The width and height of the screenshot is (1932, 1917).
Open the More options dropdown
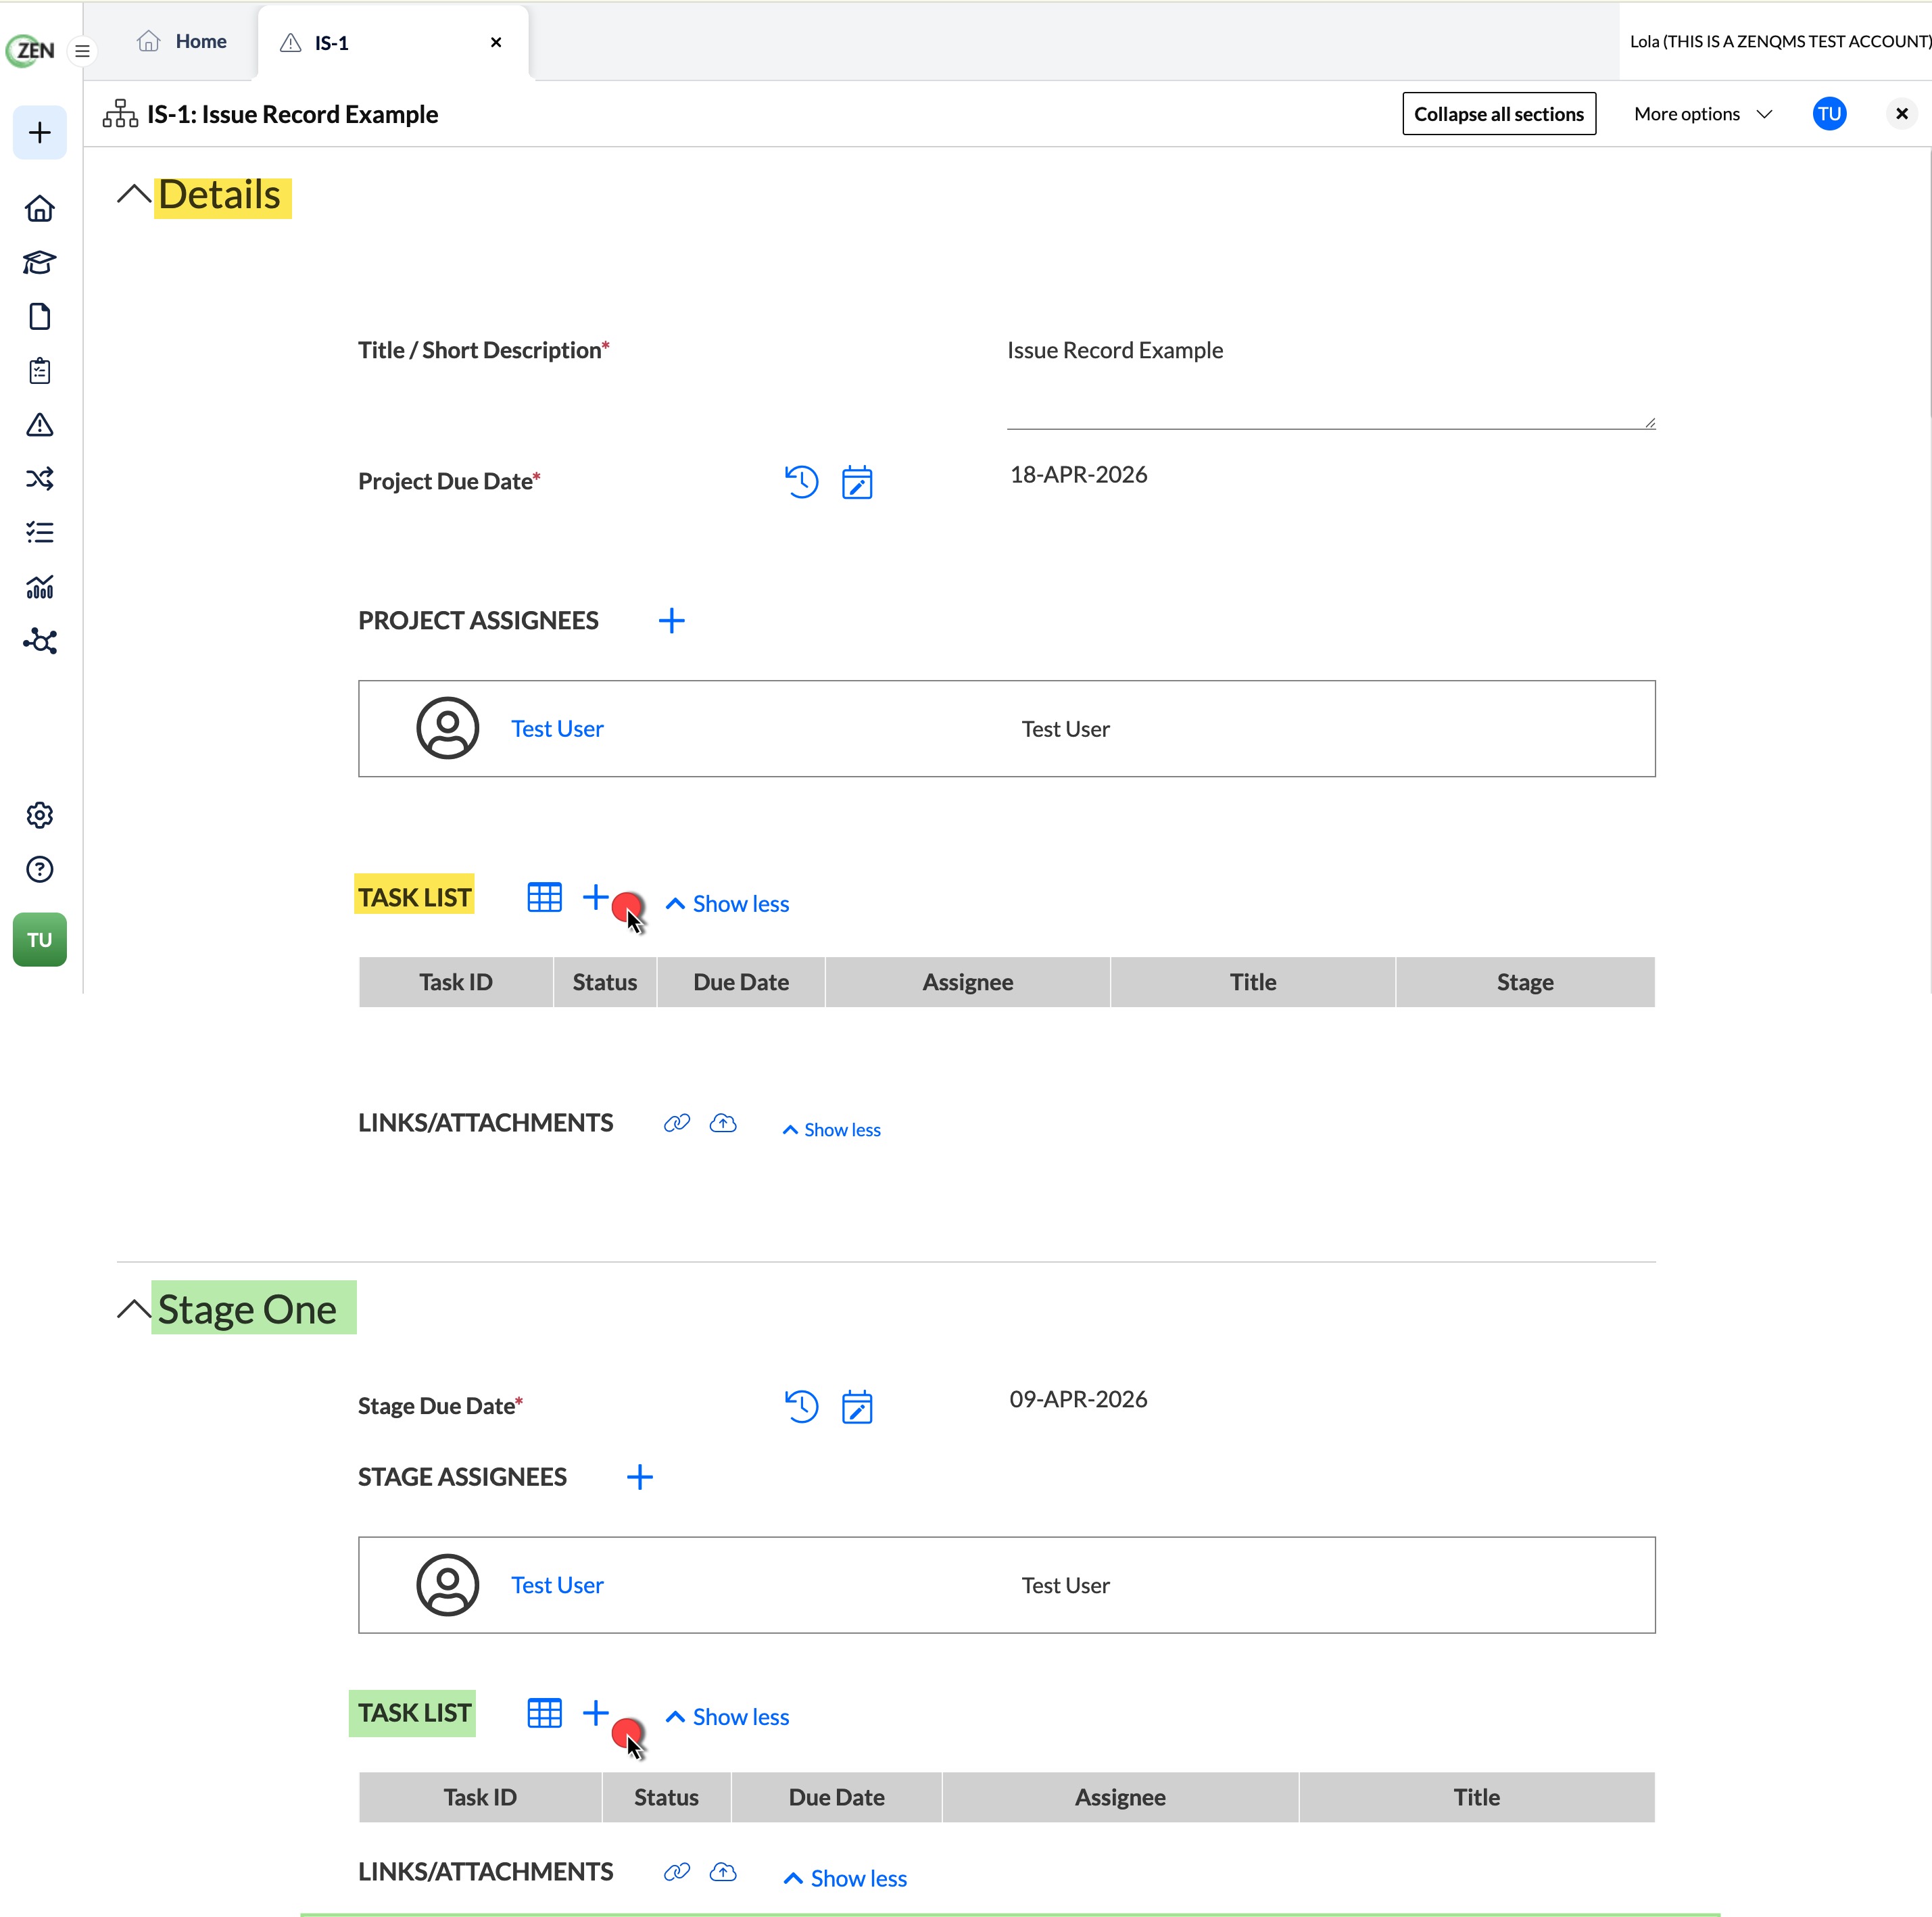point(1703,114)
